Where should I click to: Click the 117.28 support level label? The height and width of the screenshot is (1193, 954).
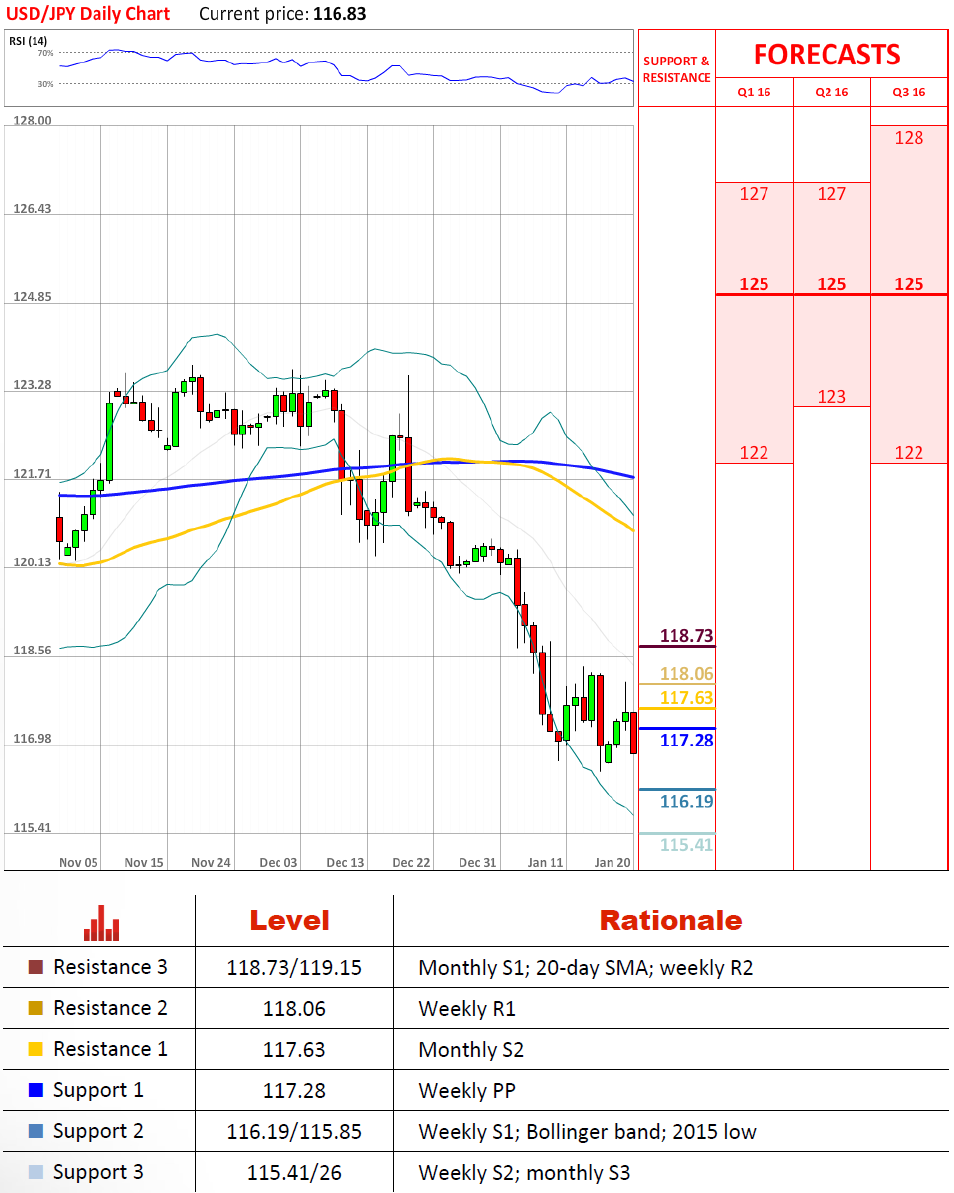(686, 740)
